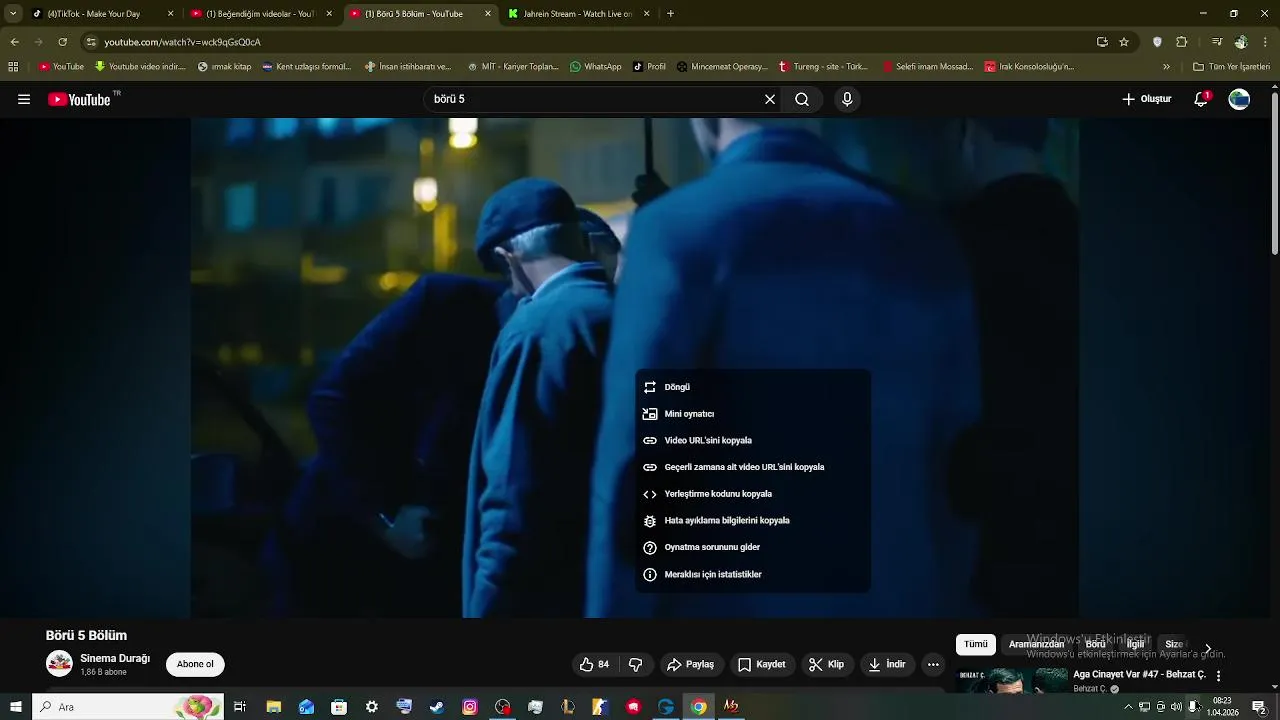The width and height of the screenshot is (1280, 720).
Task: Like the video with thumbs up (84)
Action: [594, 664]
